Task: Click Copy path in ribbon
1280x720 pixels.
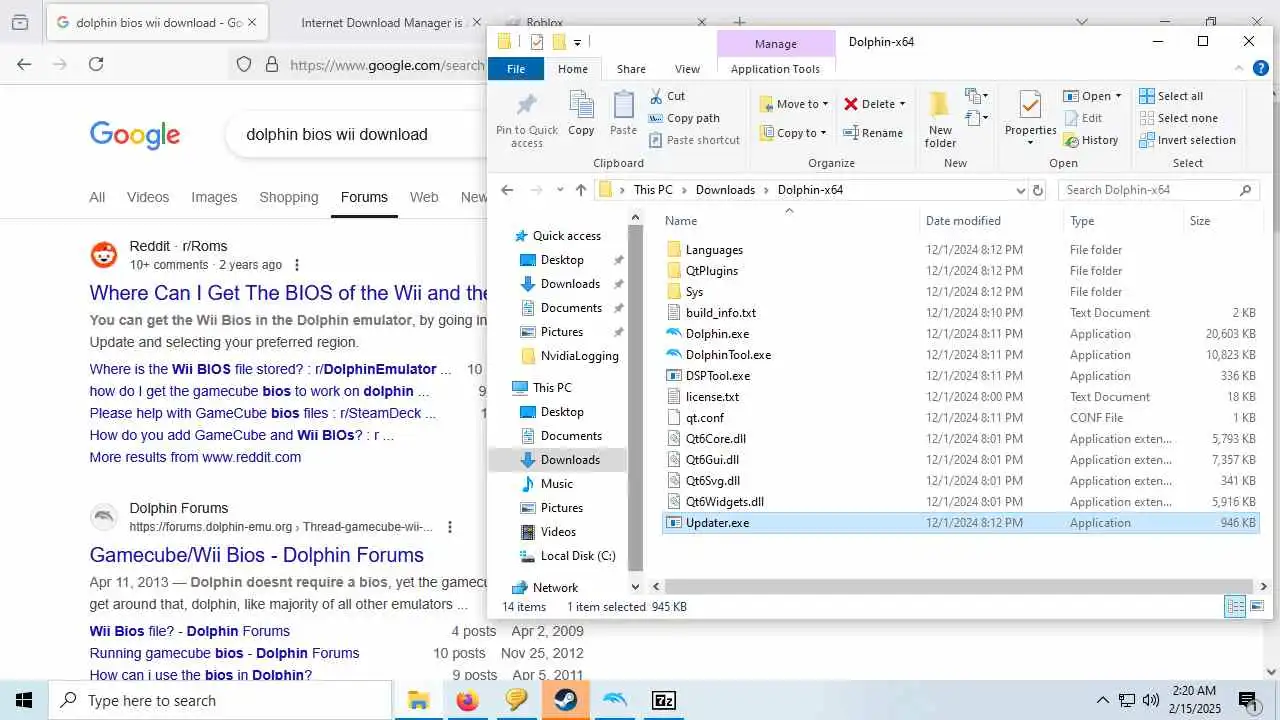Action: click(x=684, y=118)
